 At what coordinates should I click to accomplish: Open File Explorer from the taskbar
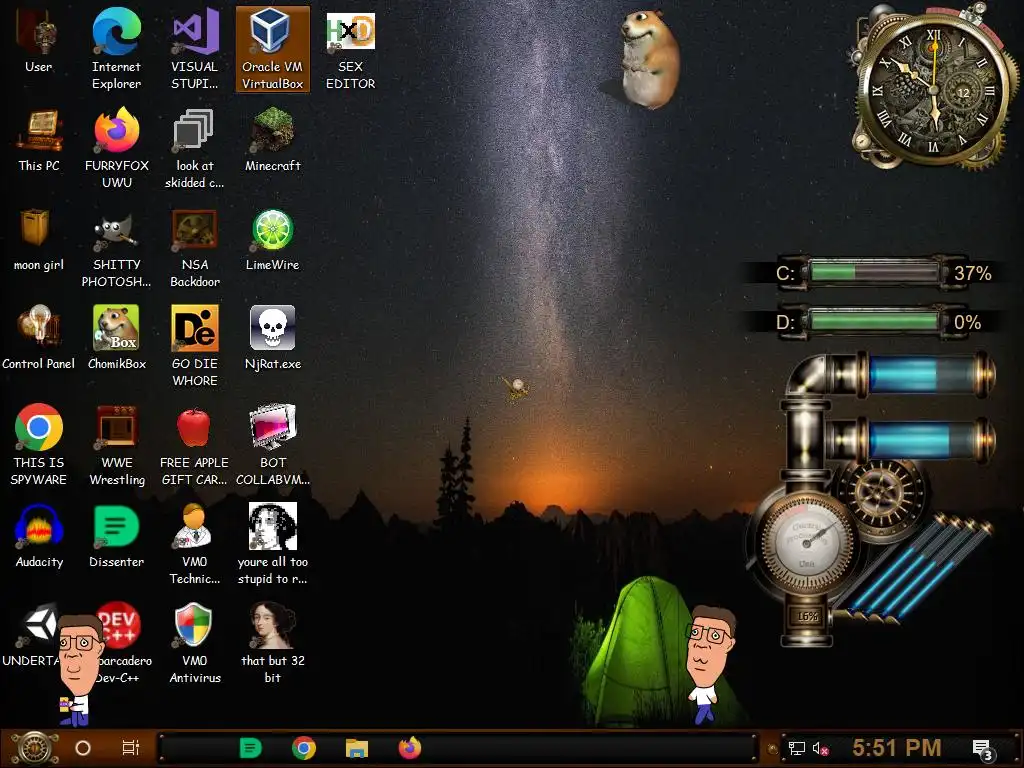[x=357, y=748]
